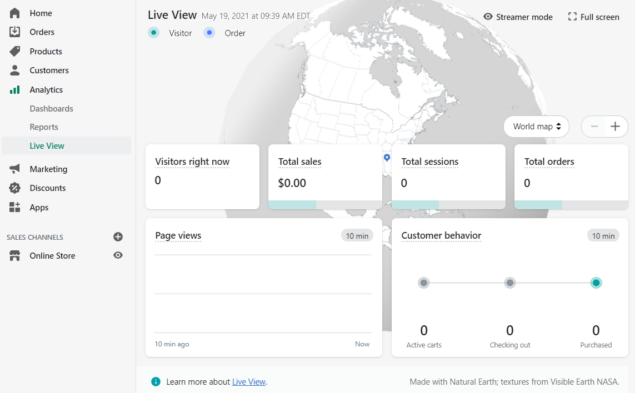This screenshot has width=635, height=393.
Task: Click the Total sessions progress bar
Action: coord(448,205)
